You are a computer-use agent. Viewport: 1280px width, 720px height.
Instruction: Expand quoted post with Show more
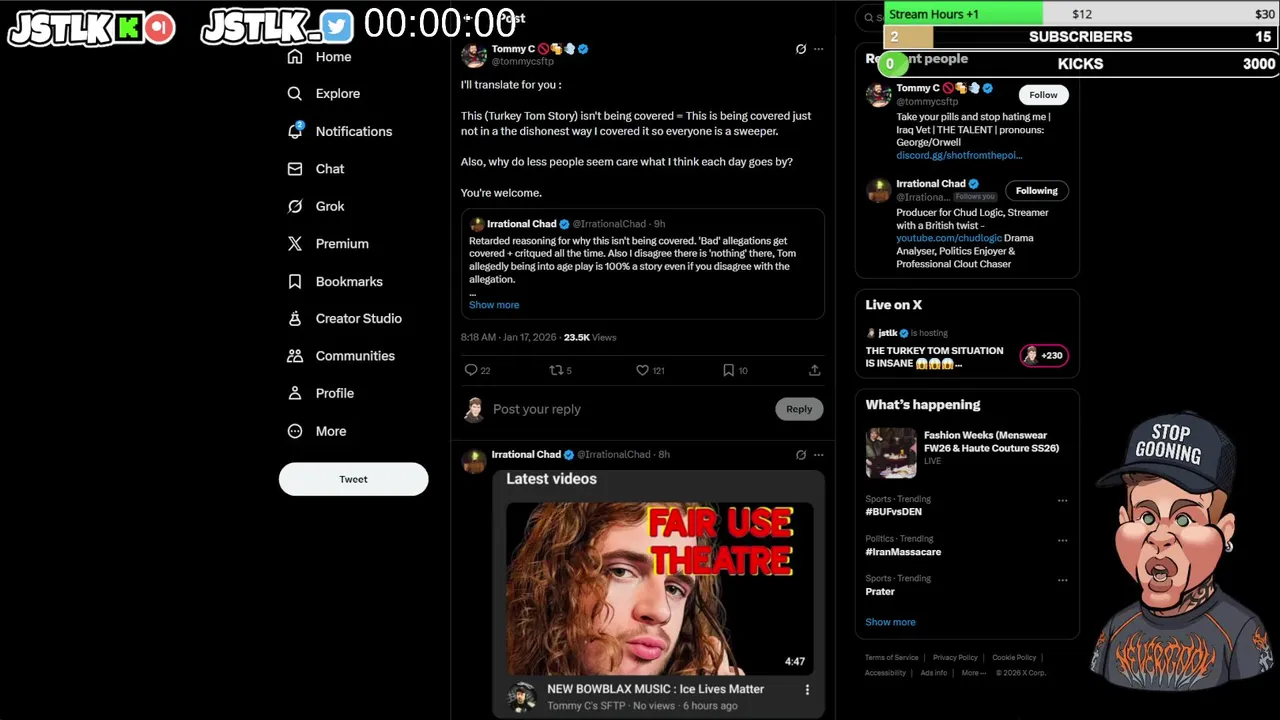point(494,305)
